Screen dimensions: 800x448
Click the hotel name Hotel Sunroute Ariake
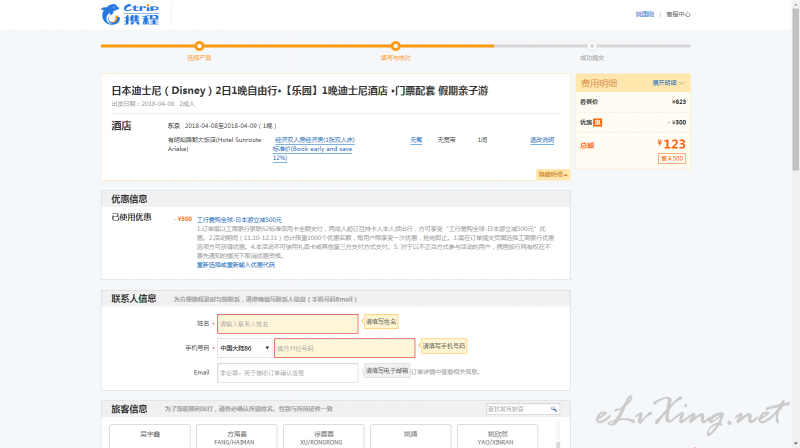click(214, 144)
